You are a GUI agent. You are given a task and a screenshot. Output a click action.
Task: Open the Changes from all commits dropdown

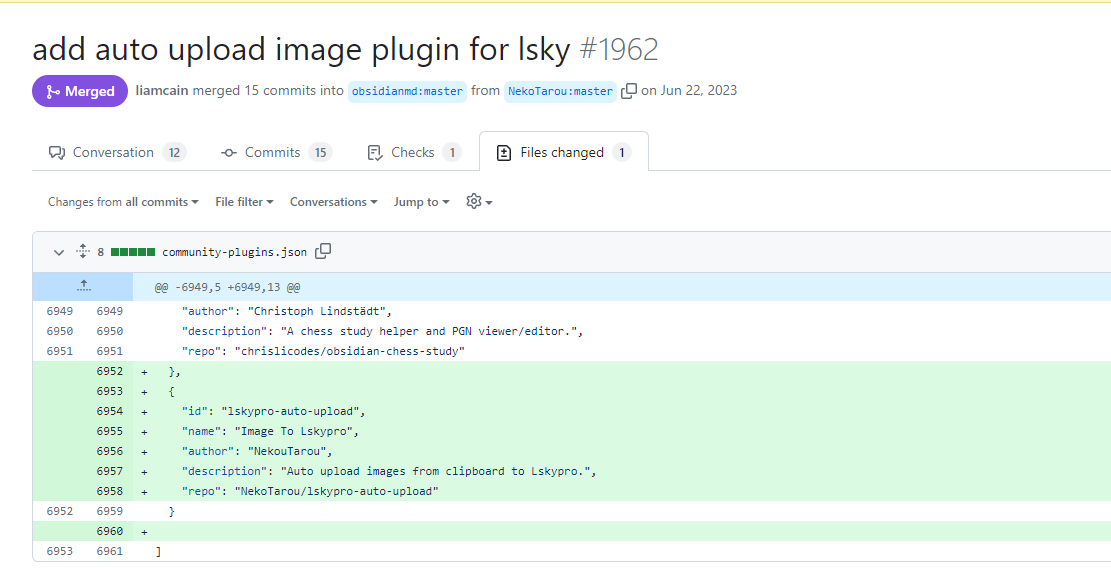pyautogui.click(x=123, y=202)
